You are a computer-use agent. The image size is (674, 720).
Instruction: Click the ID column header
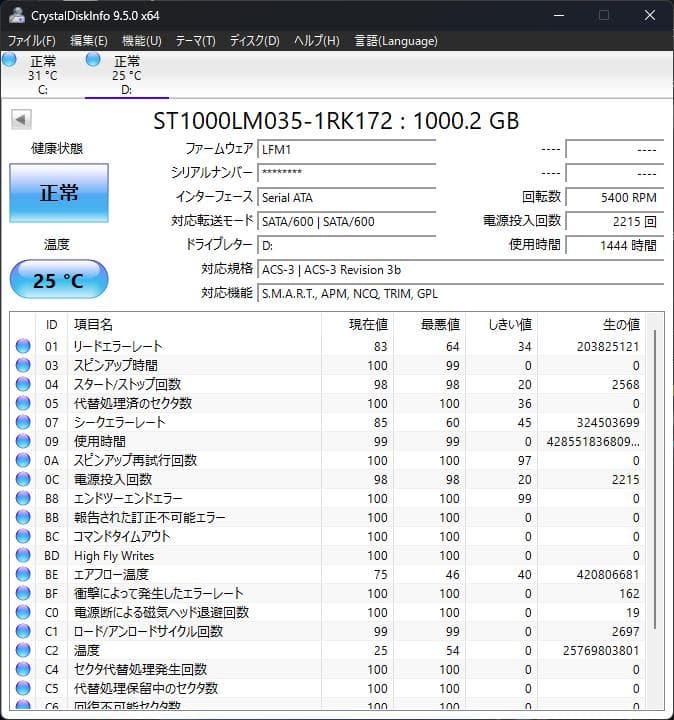51,325
